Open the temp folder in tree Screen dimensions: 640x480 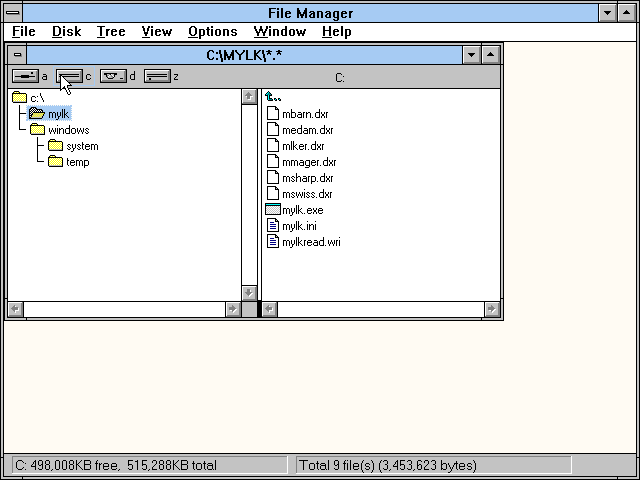pyautogui.click(x=77, y=162)
